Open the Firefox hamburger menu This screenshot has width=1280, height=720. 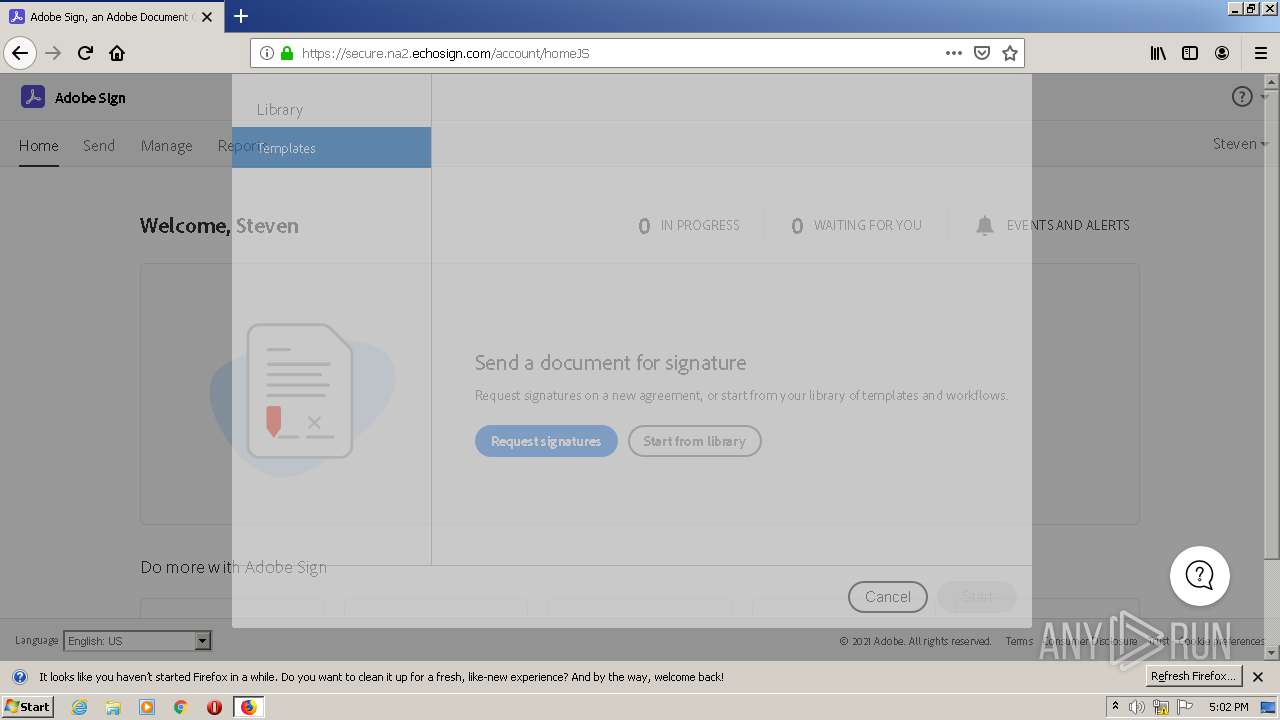[x=1260, y=53]
